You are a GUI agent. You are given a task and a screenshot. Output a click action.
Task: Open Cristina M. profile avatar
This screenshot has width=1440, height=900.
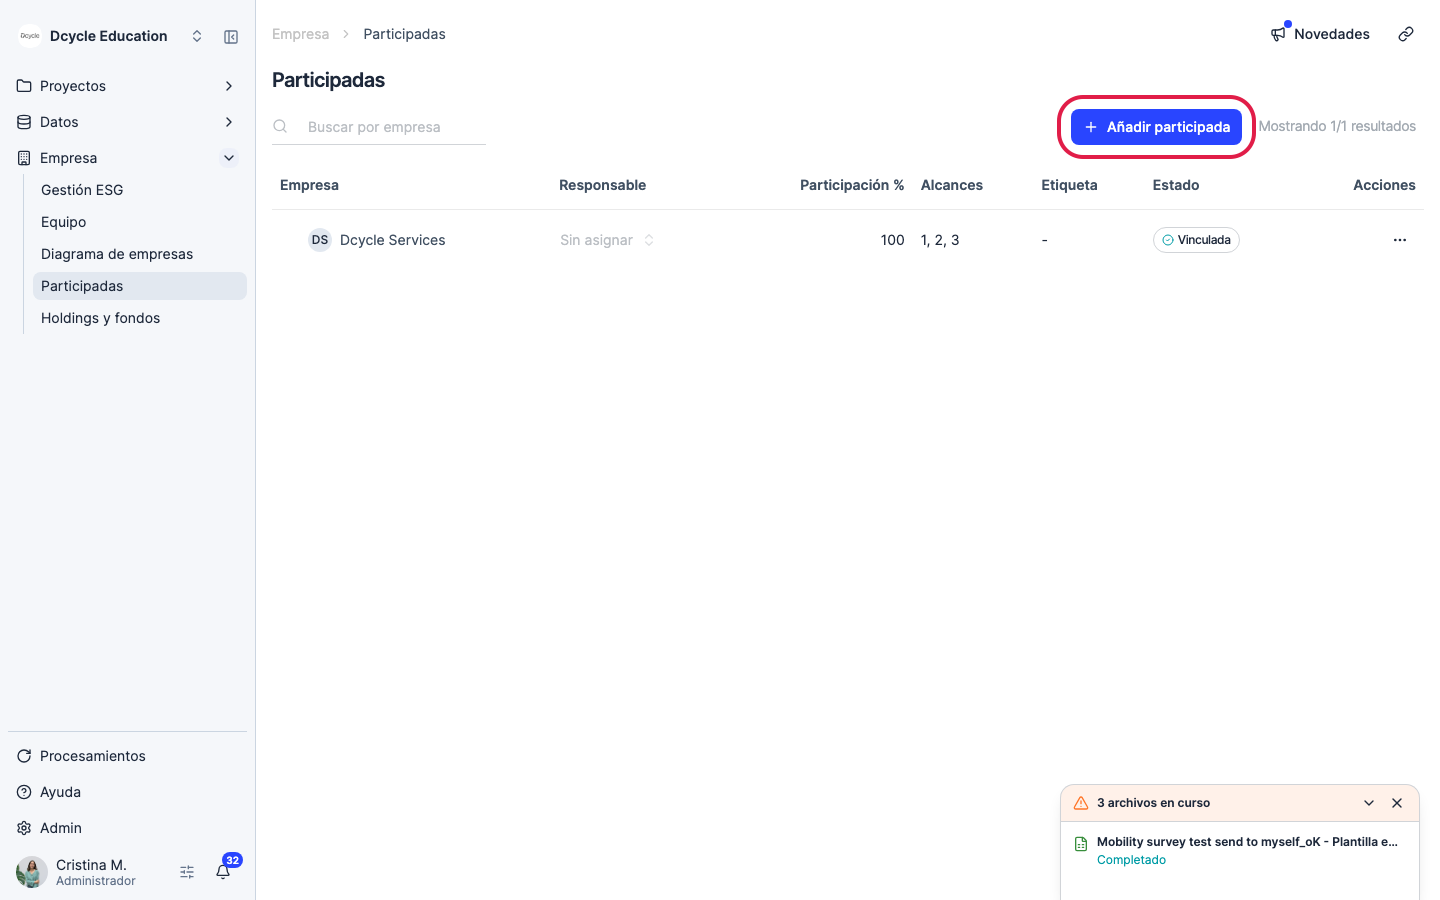32,872
